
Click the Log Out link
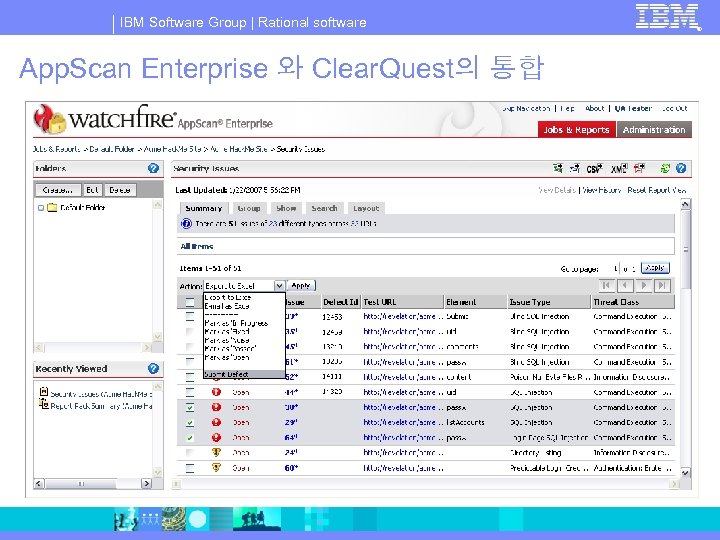pos(675,108)
